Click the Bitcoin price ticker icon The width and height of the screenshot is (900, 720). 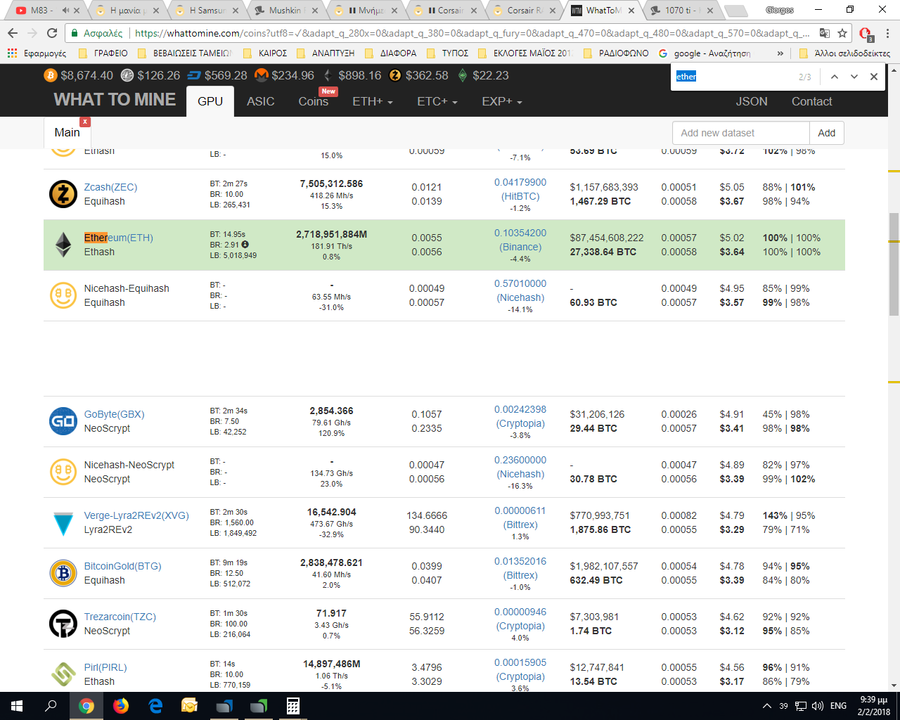[x=51, y=75]
